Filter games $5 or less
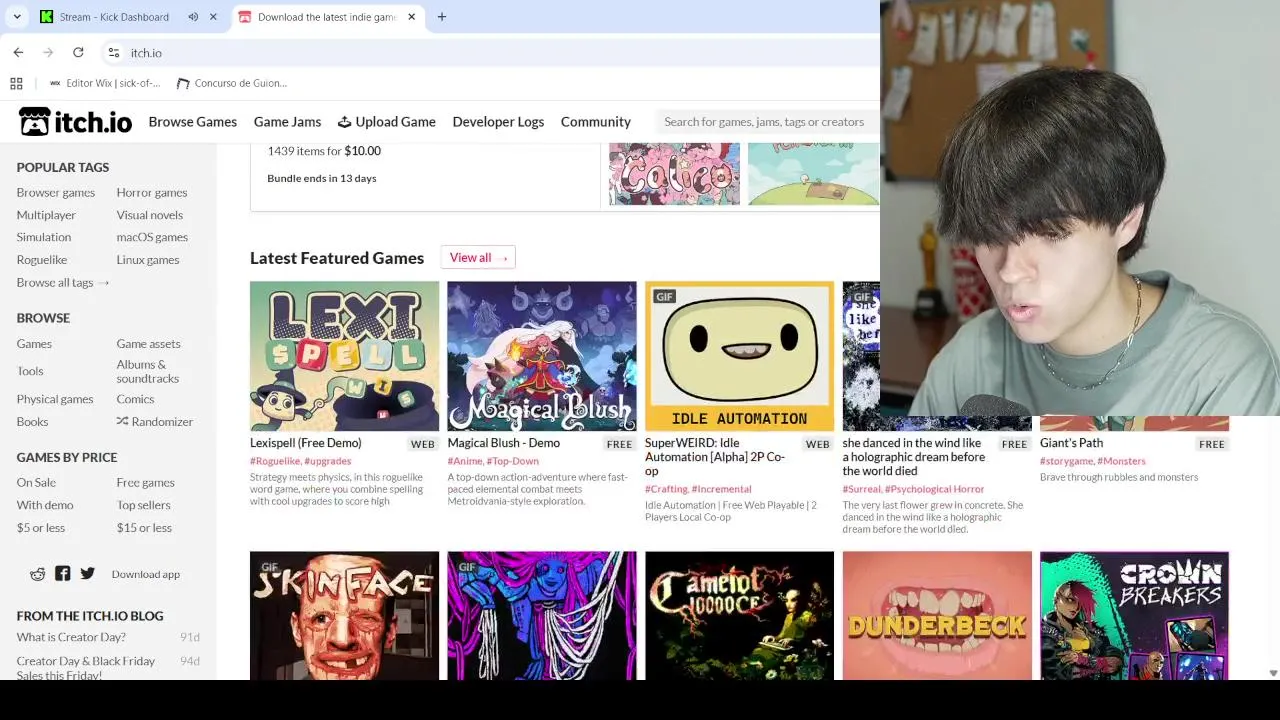Screen dimensions: 1280x720 (41, 528)
